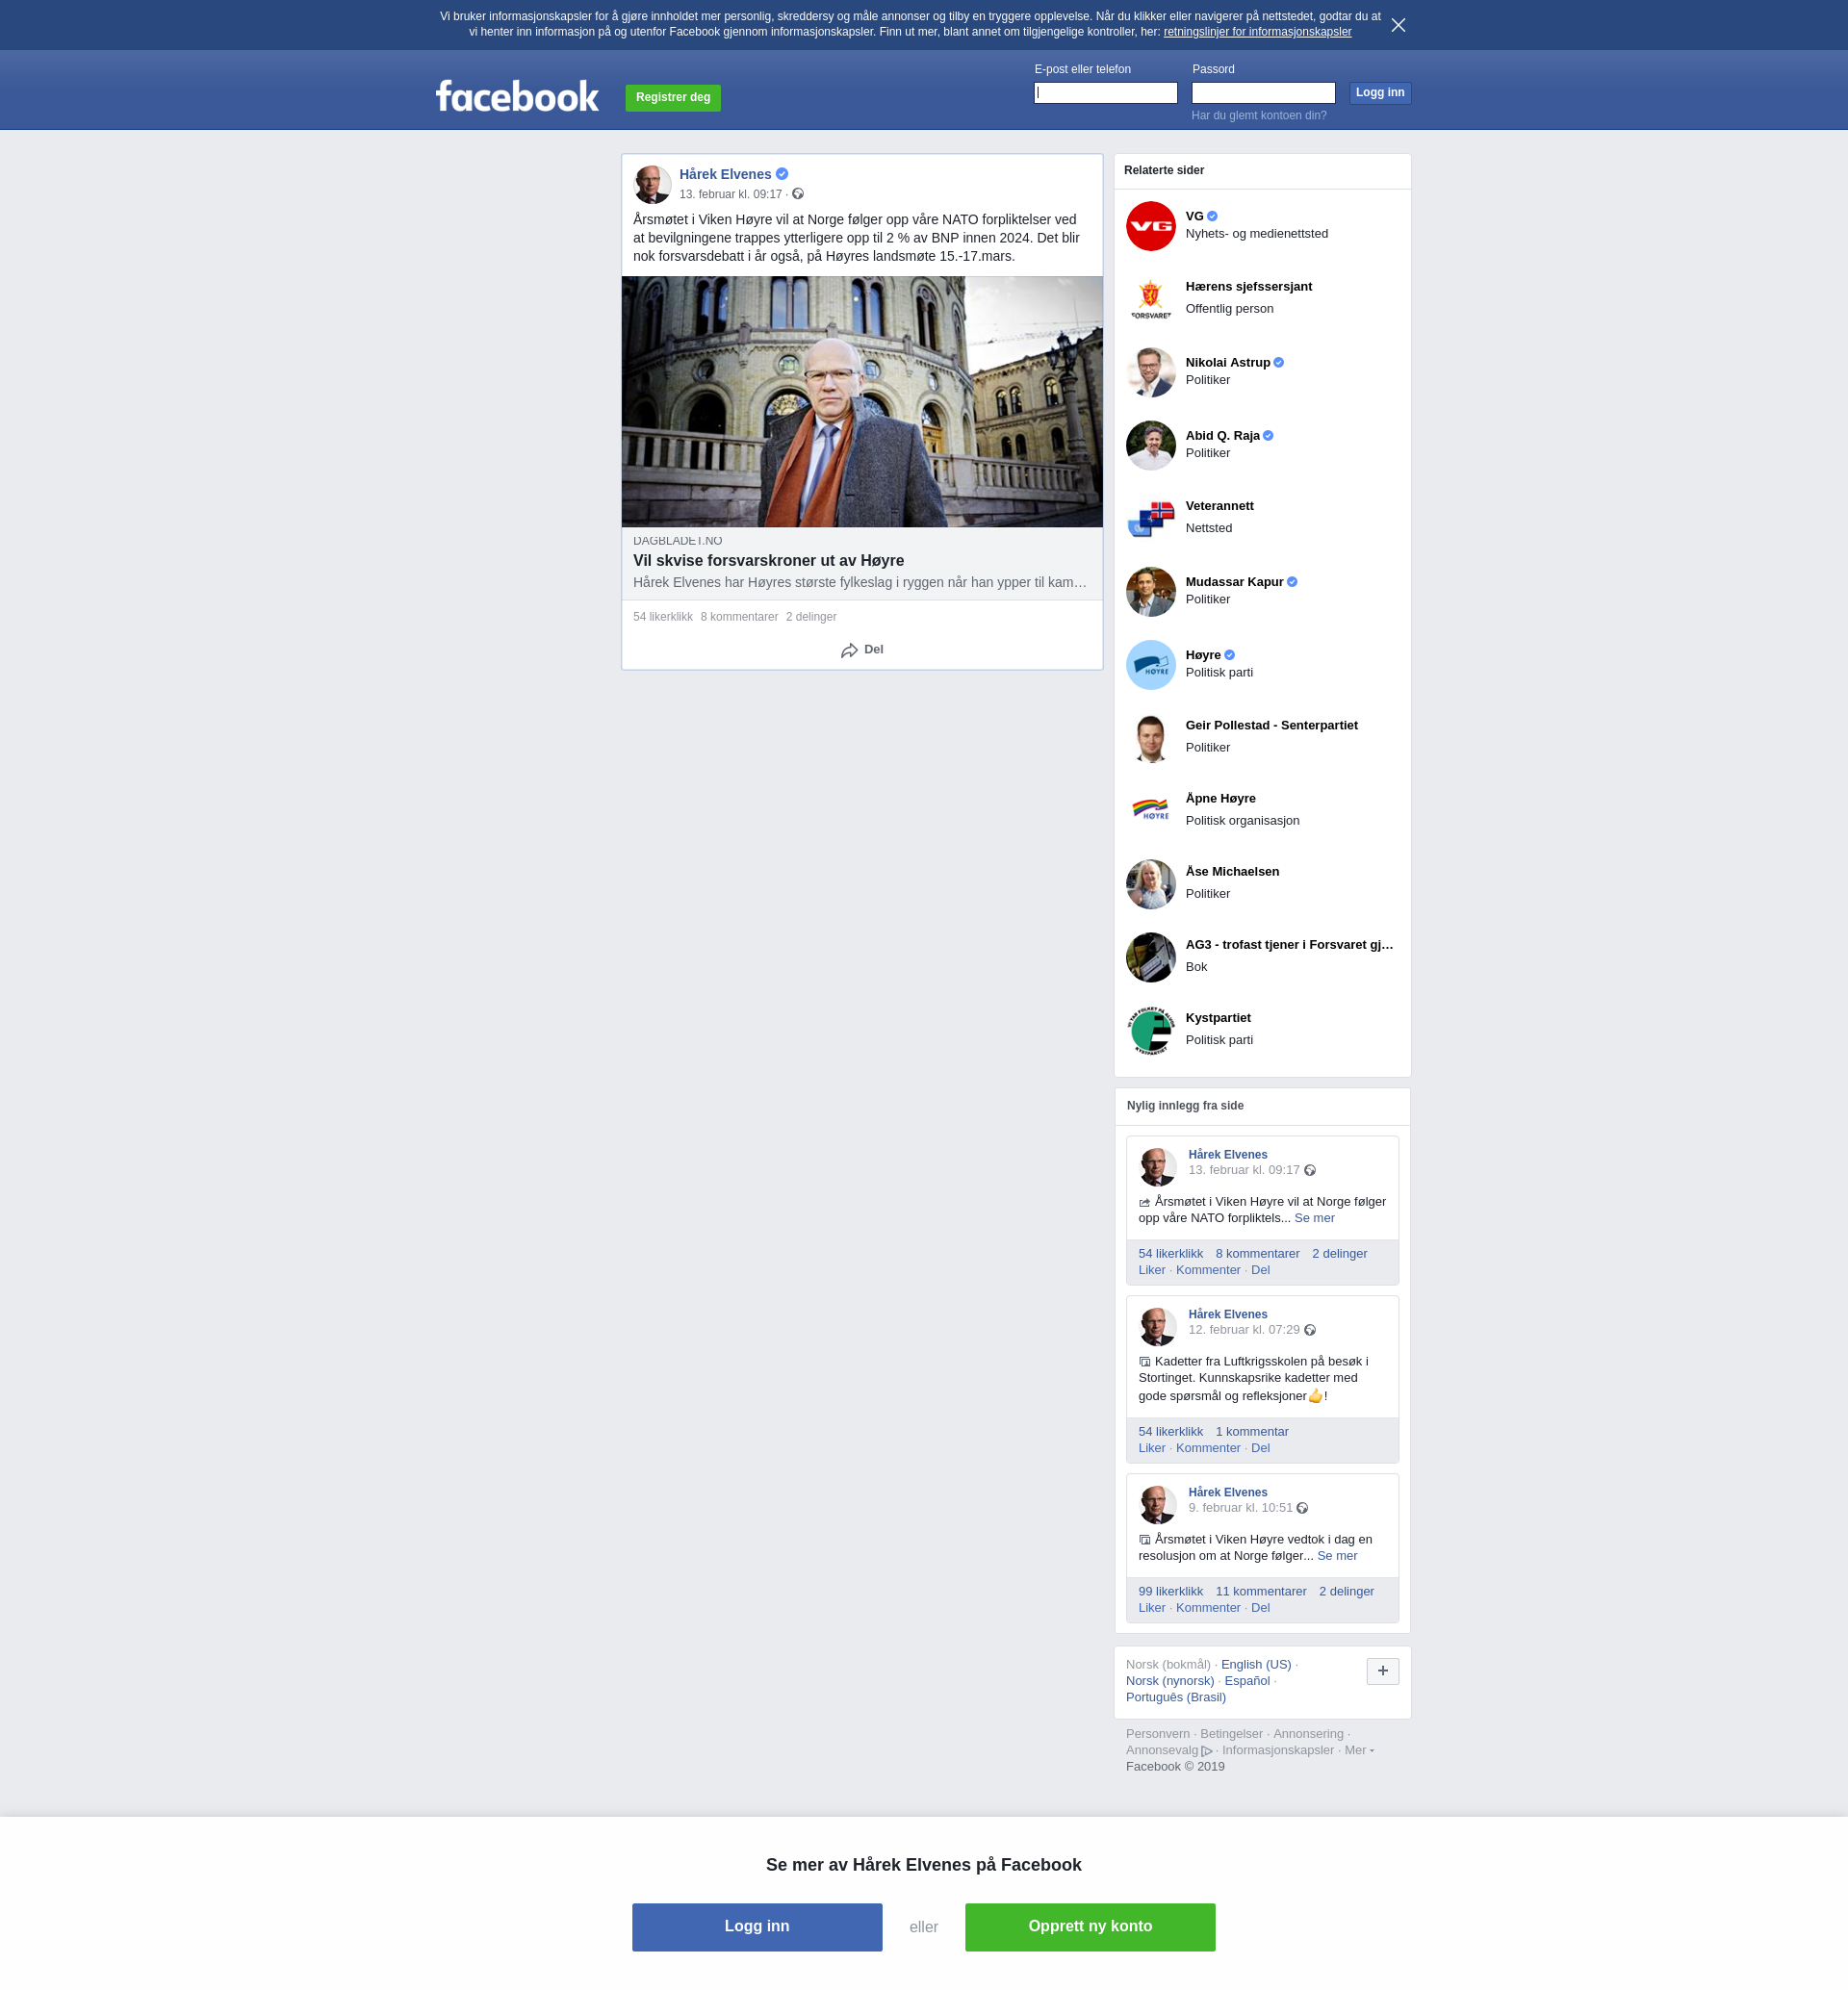Click Hårek Elvenes profile picture in post
1848x1990 pixels.
(652, 184)
